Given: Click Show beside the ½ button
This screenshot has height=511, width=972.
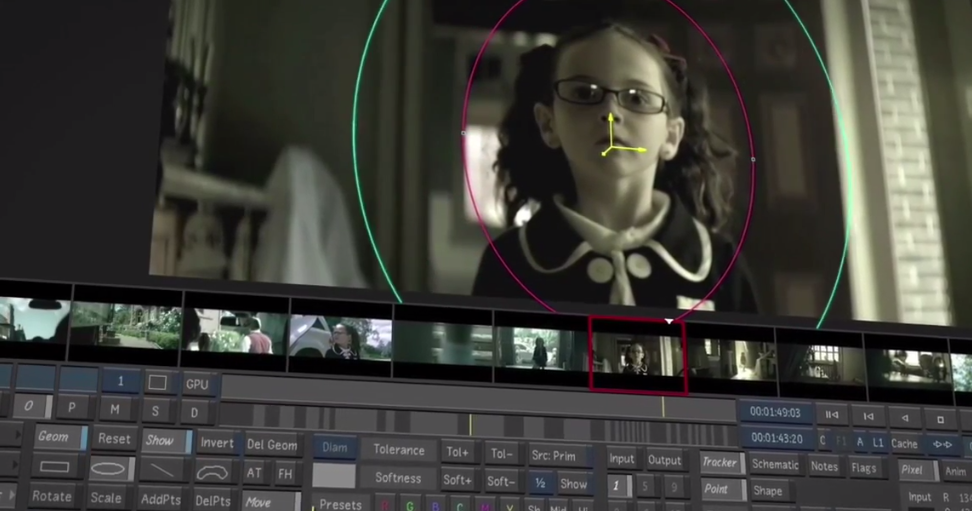Looking at the screenshot, I should 573,484.
